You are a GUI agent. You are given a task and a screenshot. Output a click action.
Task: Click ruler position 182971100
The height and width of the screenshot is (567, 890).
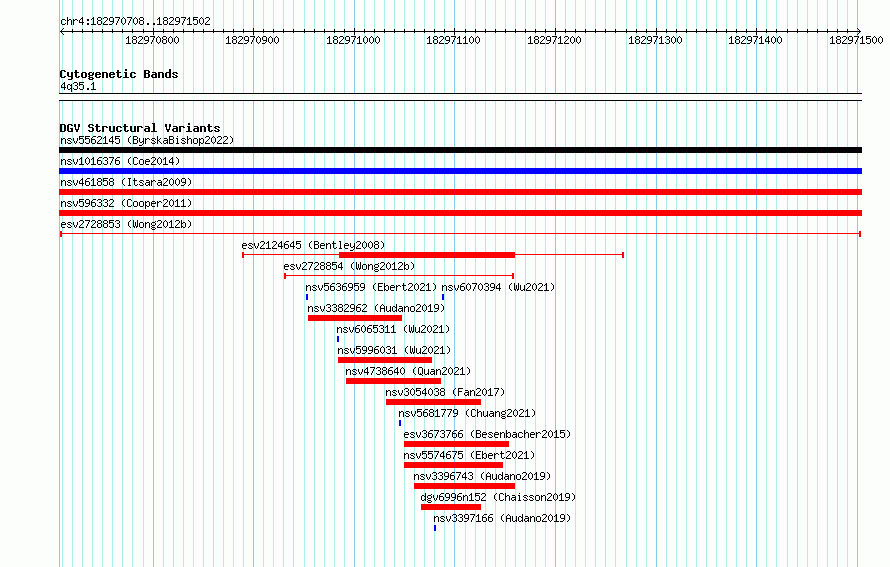point(454,40)
